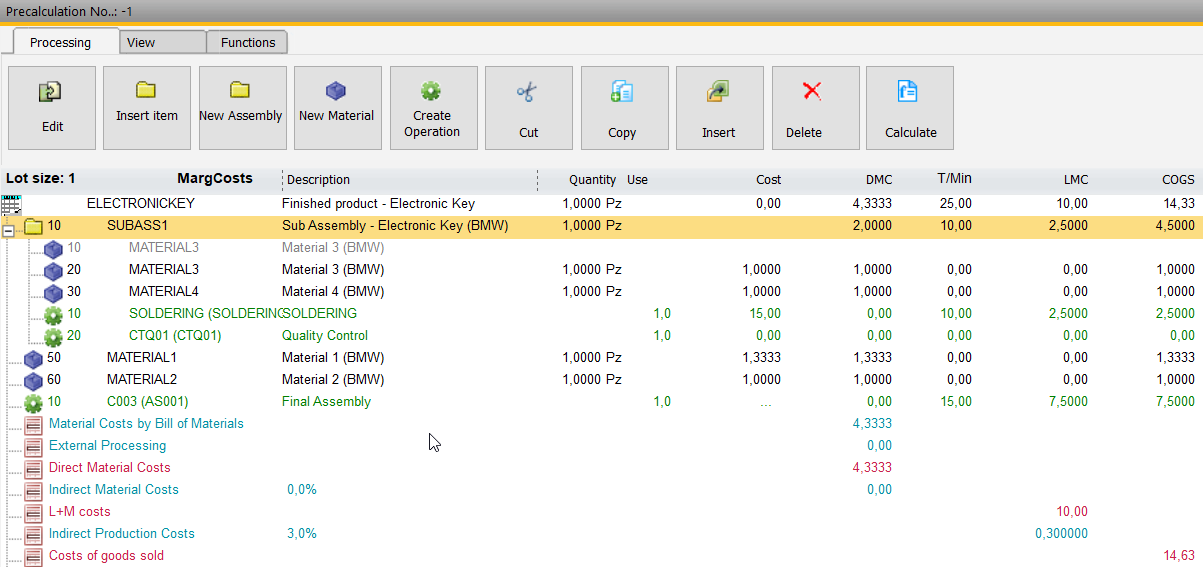Select CTQ01 (CTQ01) tree item
This screenshot has height=567, width=1203.
click(175, 336)
